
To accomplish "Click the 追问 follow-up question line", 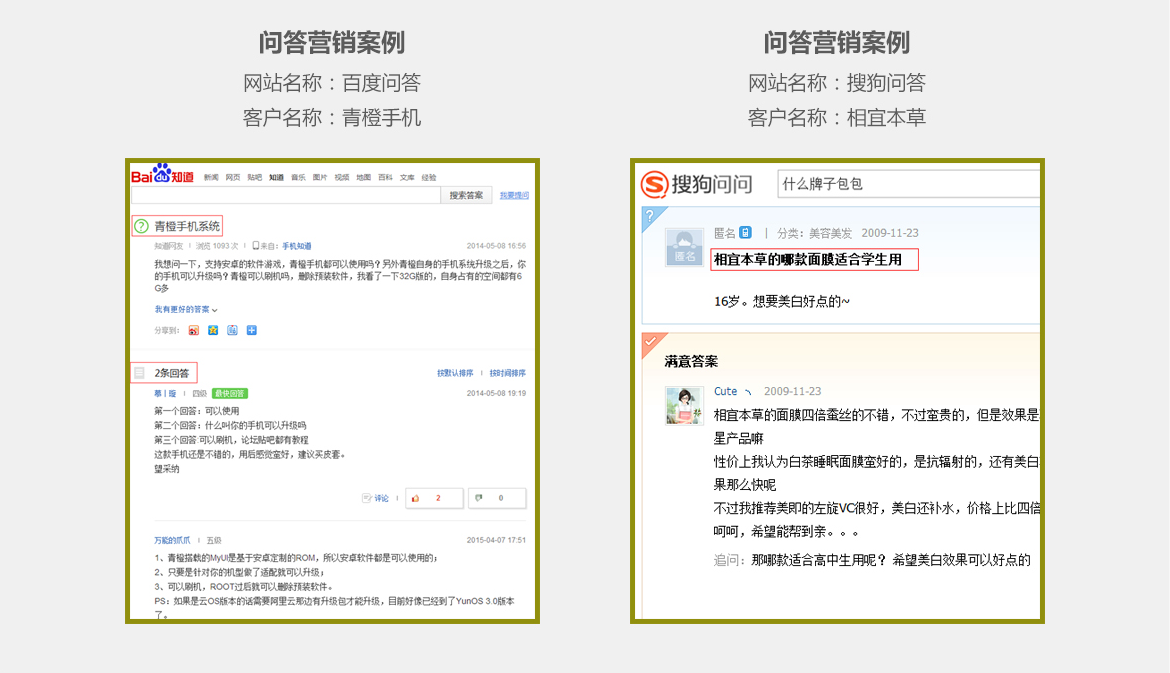I will [872, 560].
